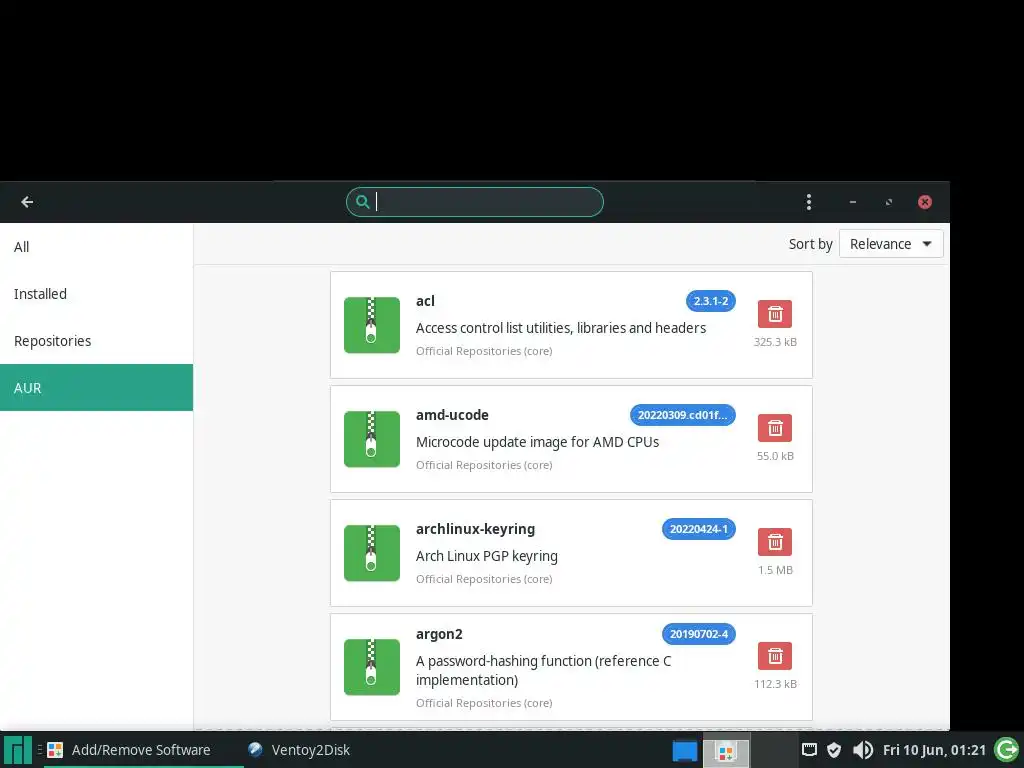The width and height of the screenshot is (1024, 768).
Task: Click the argon2 version badge 20190702-4
Action: point(699,633)
